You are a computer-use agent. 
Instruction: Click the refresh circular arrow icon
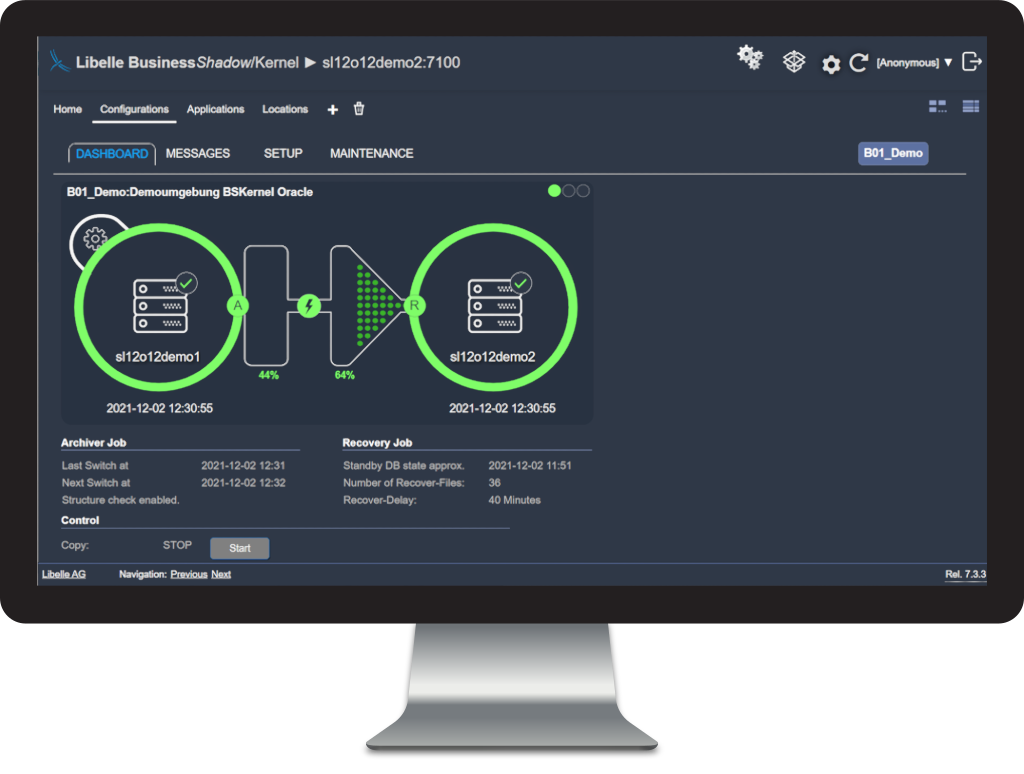859,63
